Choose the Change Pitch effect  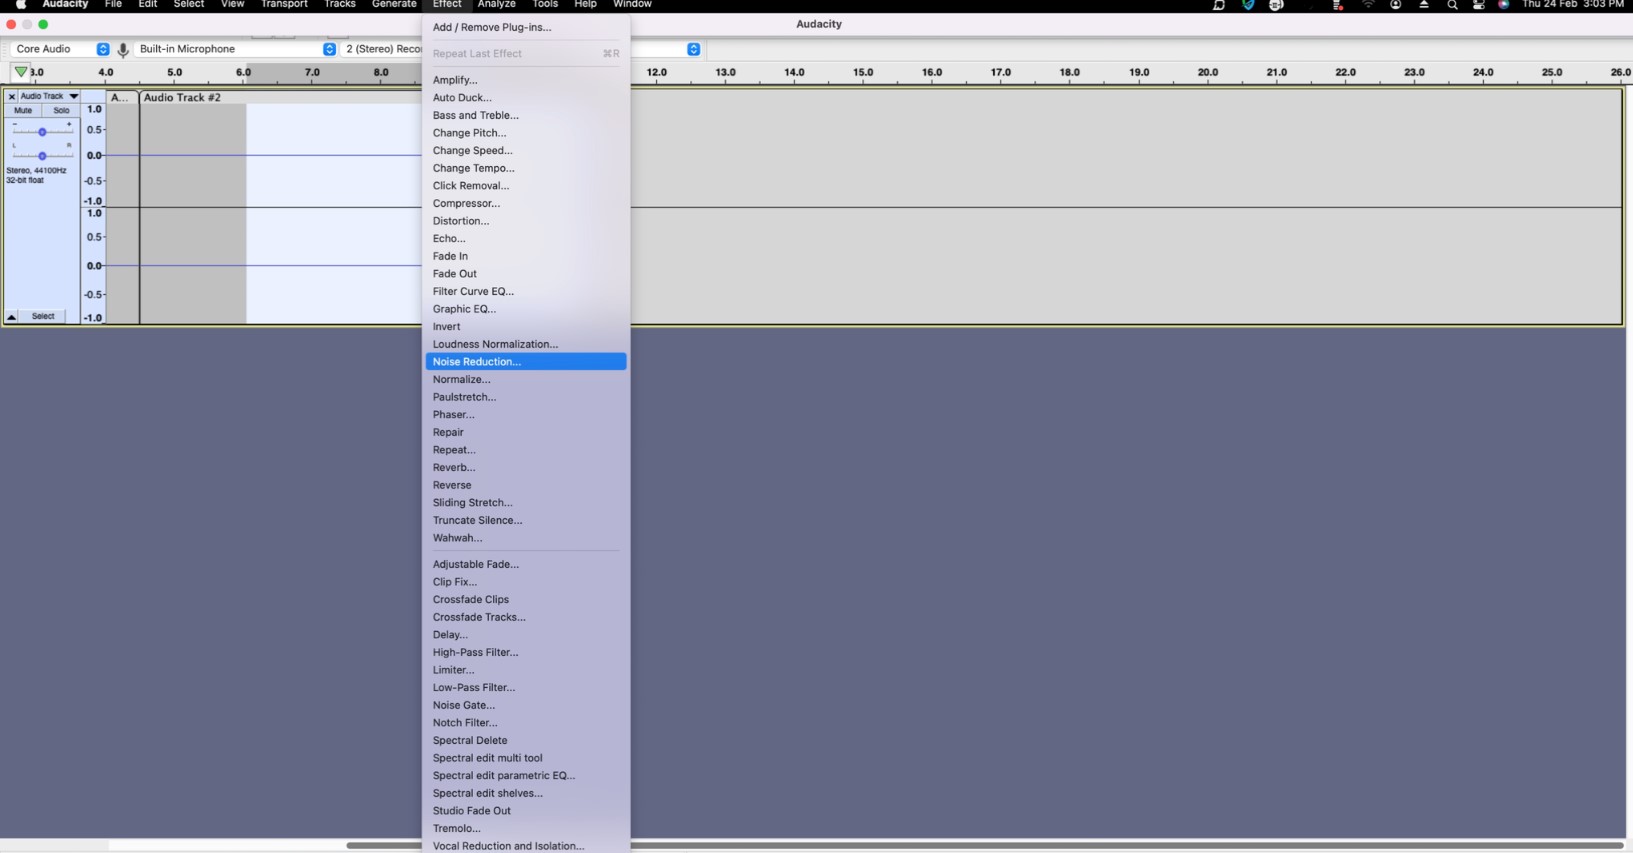tap(526, 133)
